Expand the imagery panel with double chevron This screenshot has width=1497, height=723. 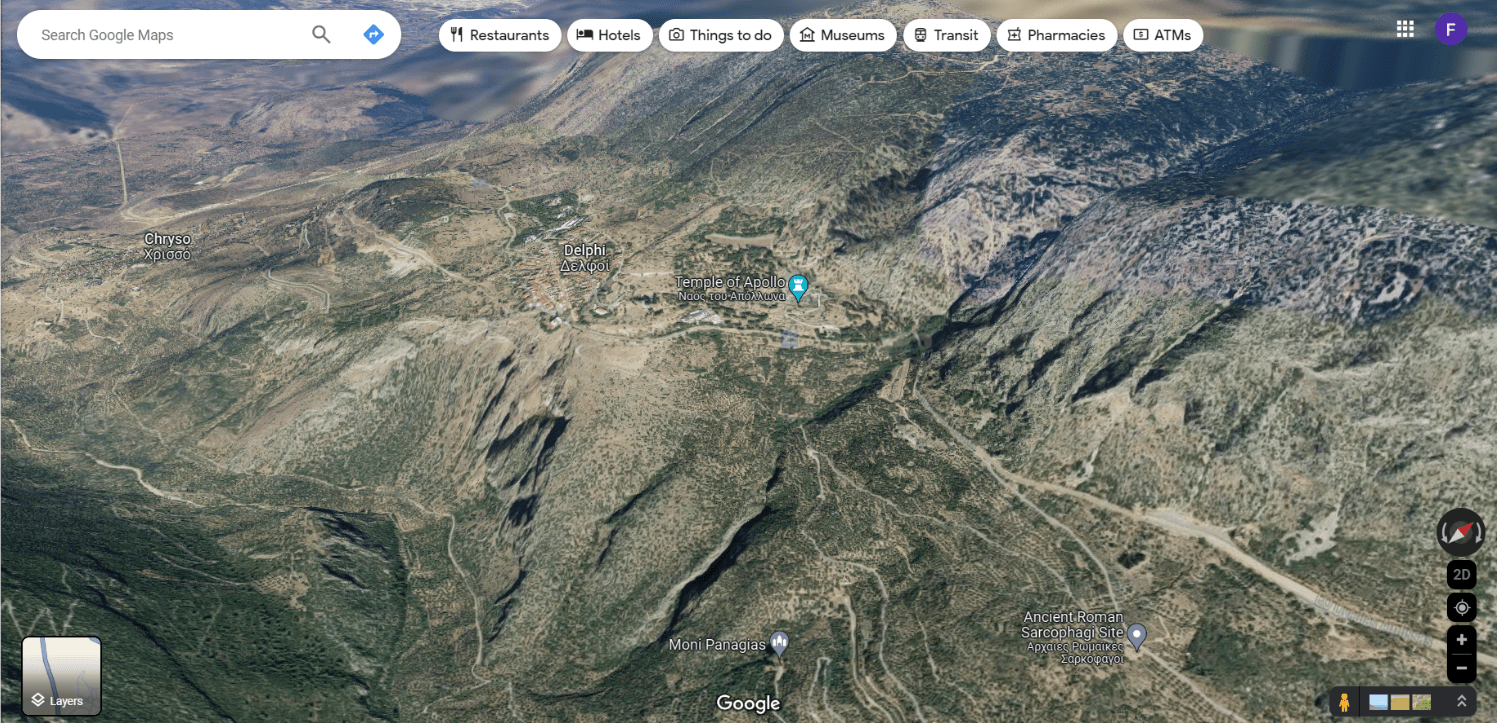(x=1461, y=702)
